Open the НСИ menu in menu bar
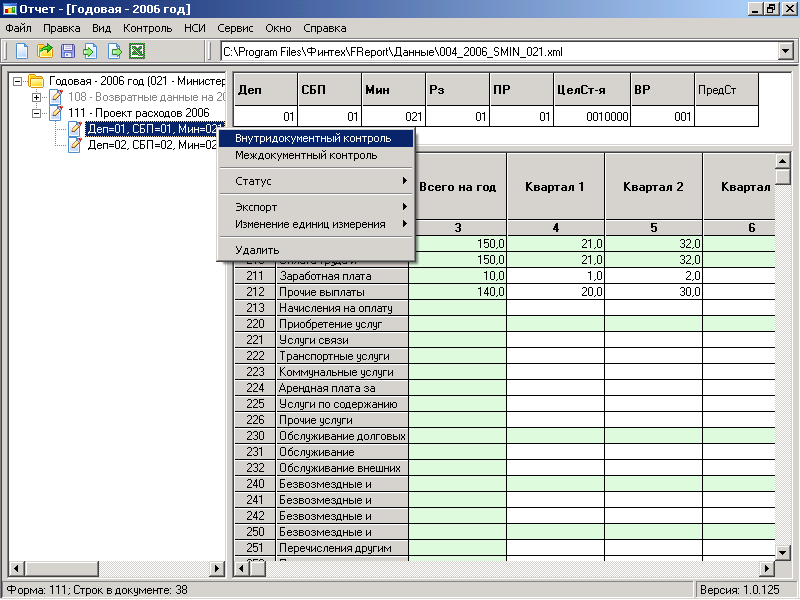The height and width of the screenshot is (600, 800). pos(195,29)
